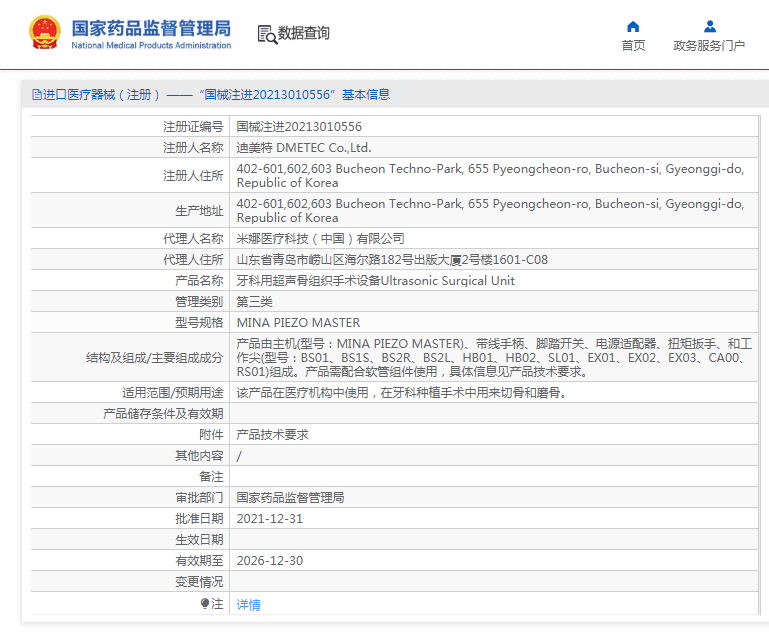The height and width of the screenshot is (633, 769).
Task: Click the 生产地址 address value
Action: (490, 210)
